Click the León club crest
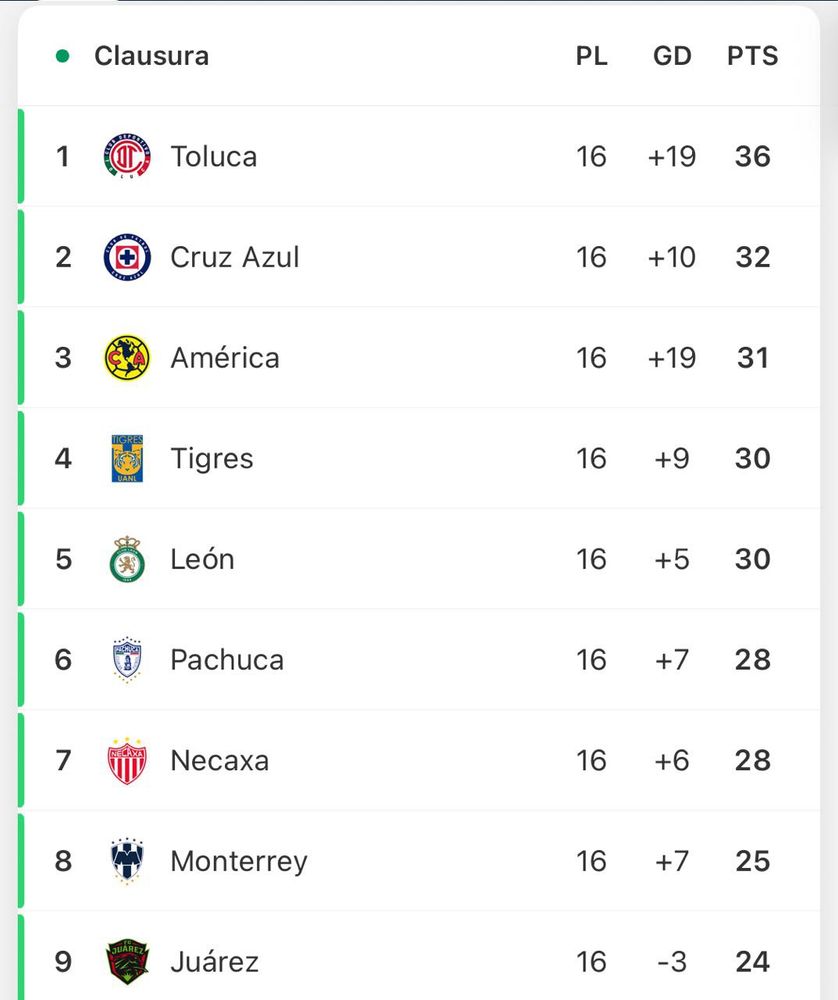Viewport: 838px width, 1000px height. pyautogui.click(x=127, y=559)
